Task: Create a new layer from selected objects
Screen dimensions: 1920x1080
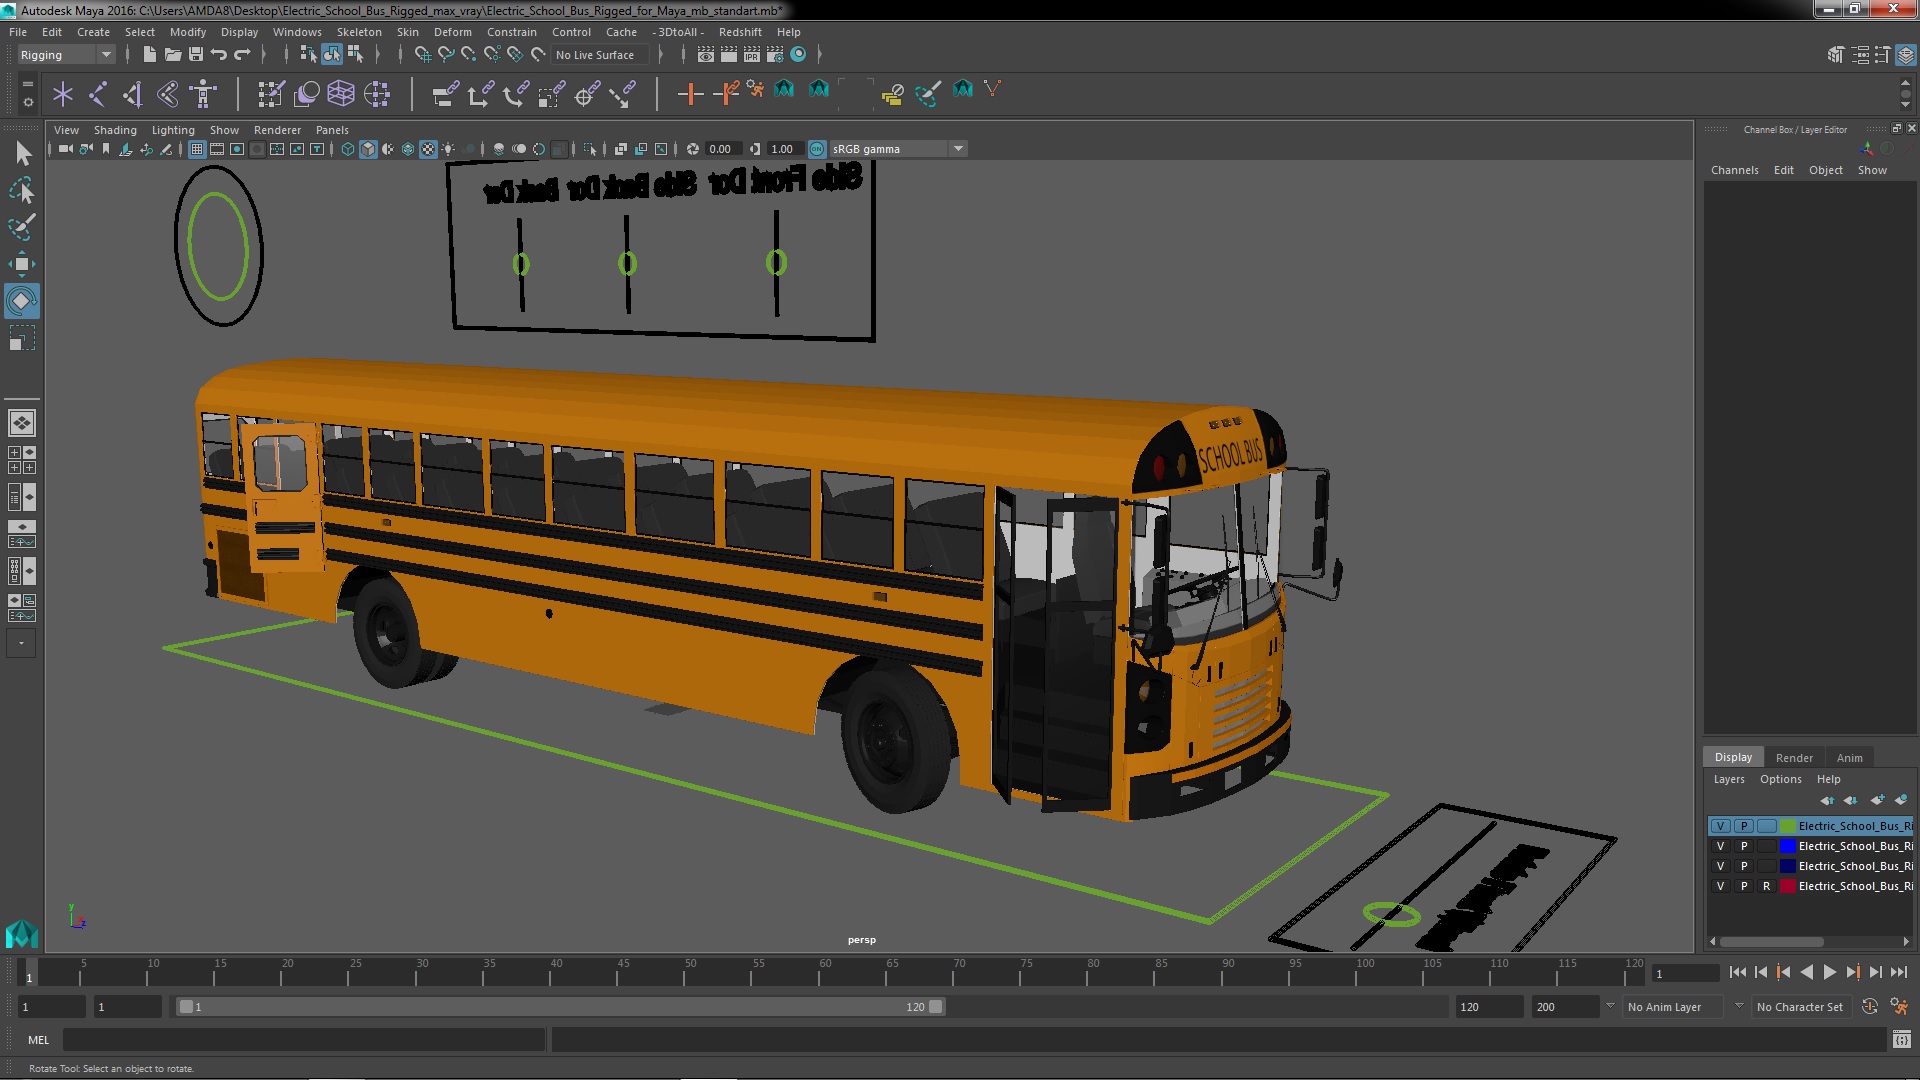Action: coord(1901,800)
